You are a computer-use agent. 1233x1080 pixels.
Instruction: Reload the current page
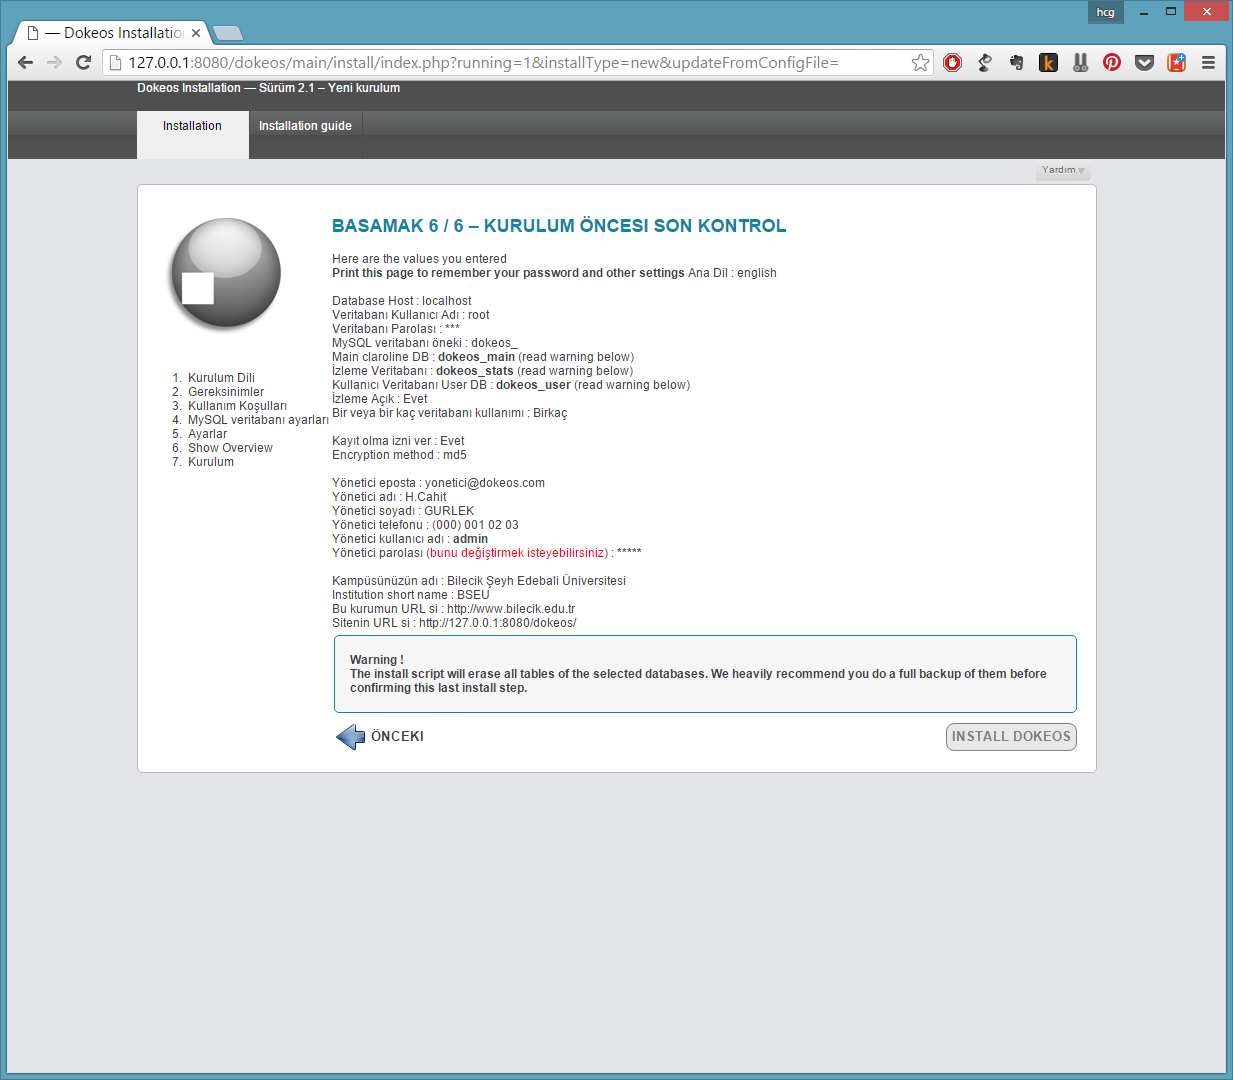click(x=84, y=62)
